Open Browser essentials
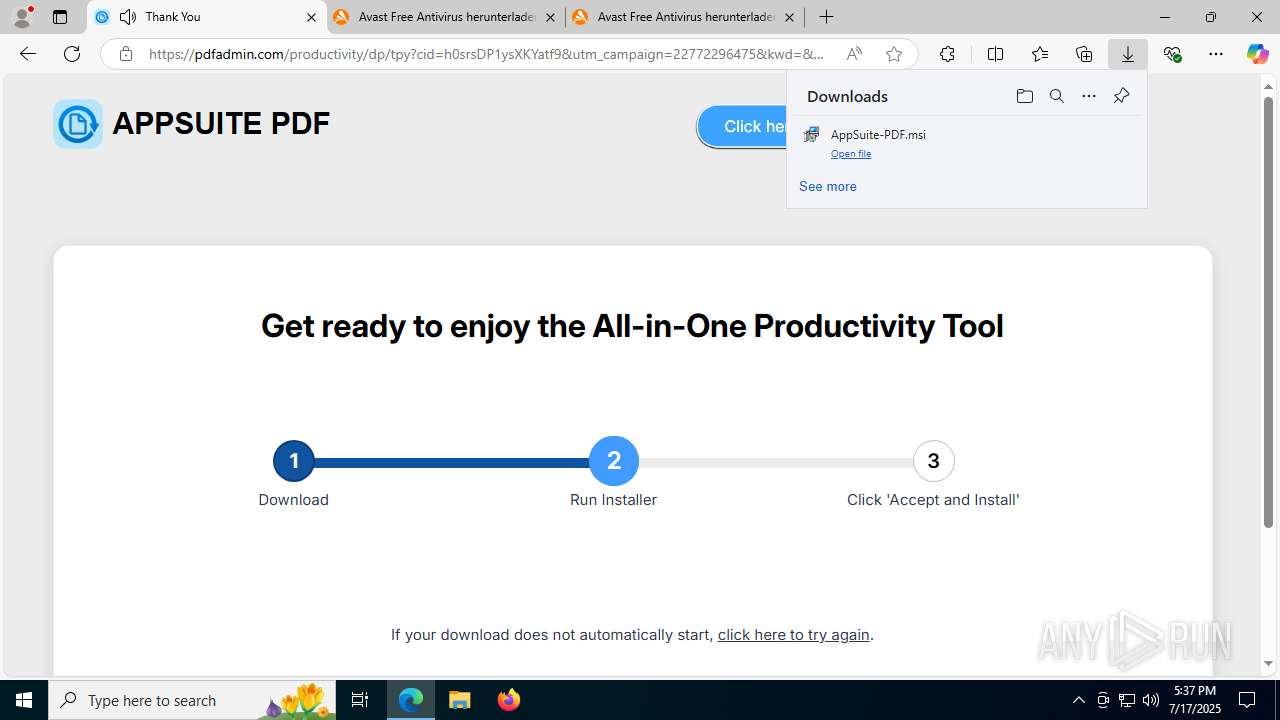Viewport: 1280px width, 720px height. pyautogui.click(x=1172, y=54)
